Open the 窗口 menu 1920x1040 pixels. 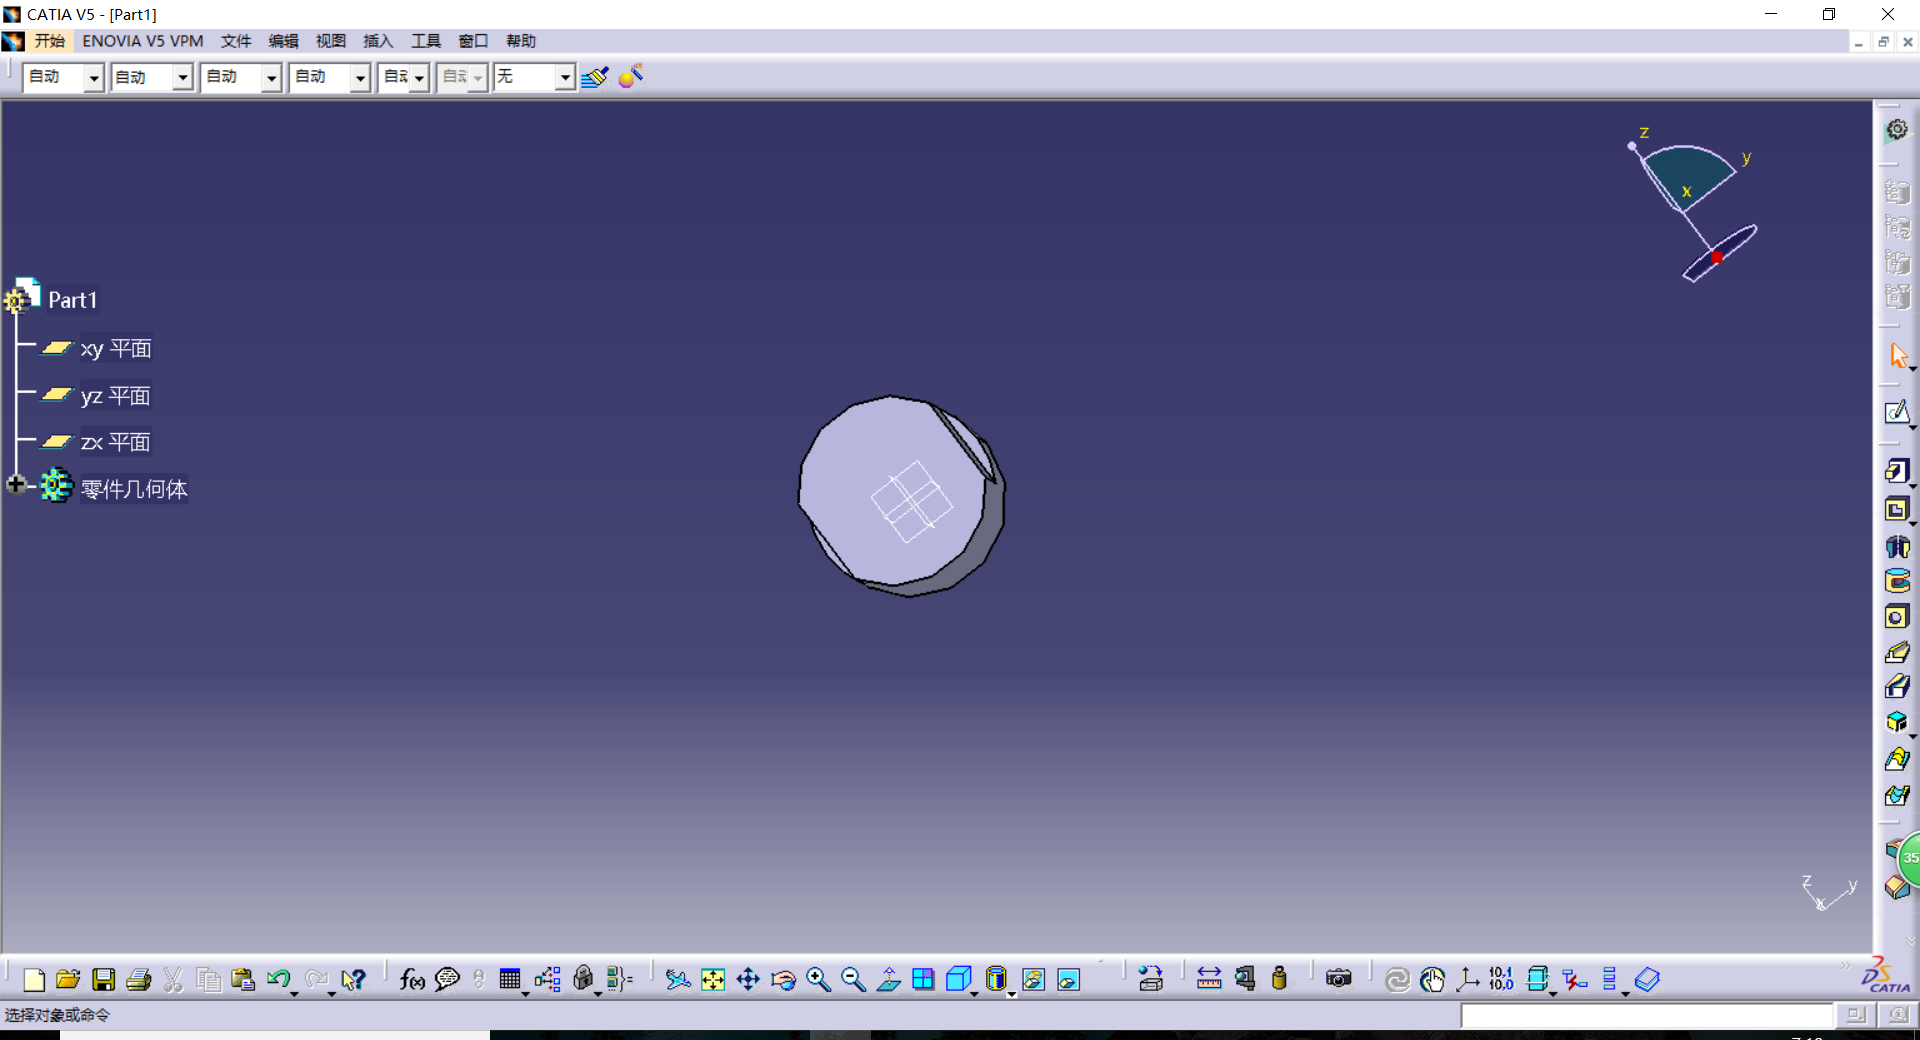pos(473,41)
